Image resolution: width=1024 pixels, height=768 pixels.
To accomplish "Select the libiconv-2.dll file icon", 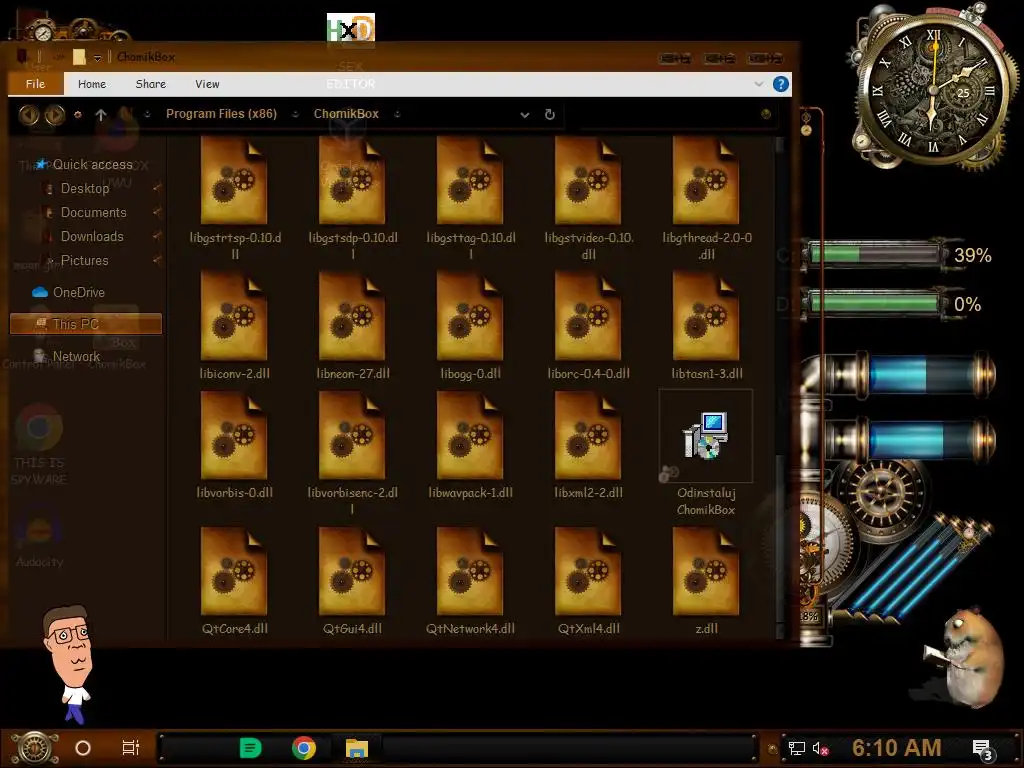I will coord(234,316).
